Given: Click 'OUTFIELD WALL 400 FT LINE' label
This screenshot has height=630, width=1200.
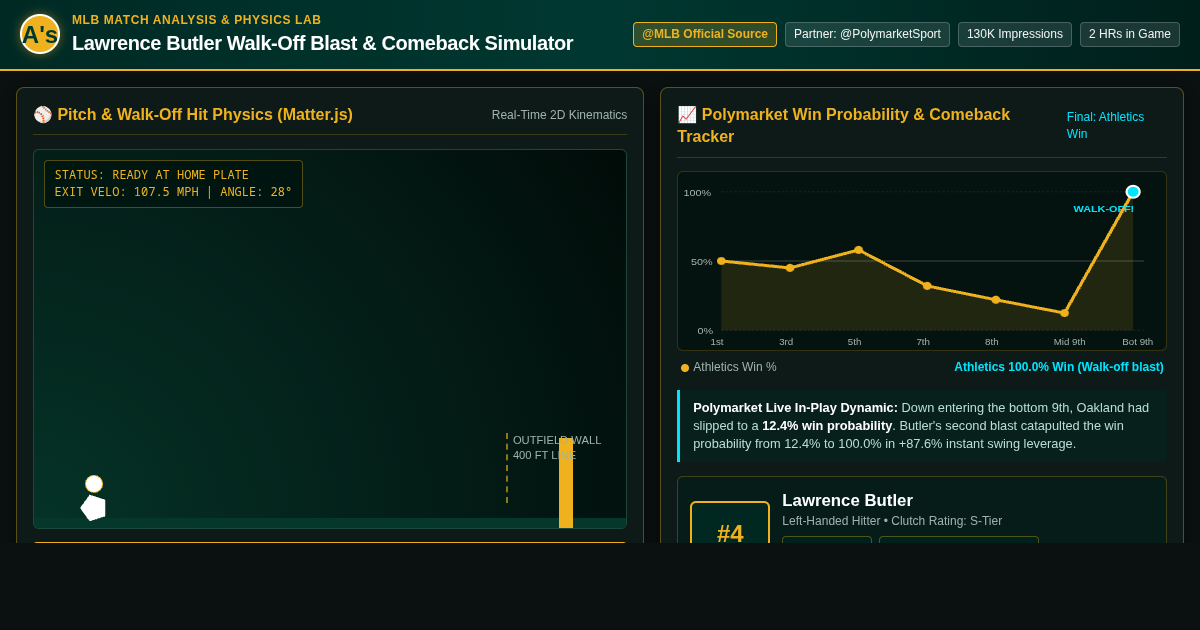Looking at the screenshot, I should (557, 447).
